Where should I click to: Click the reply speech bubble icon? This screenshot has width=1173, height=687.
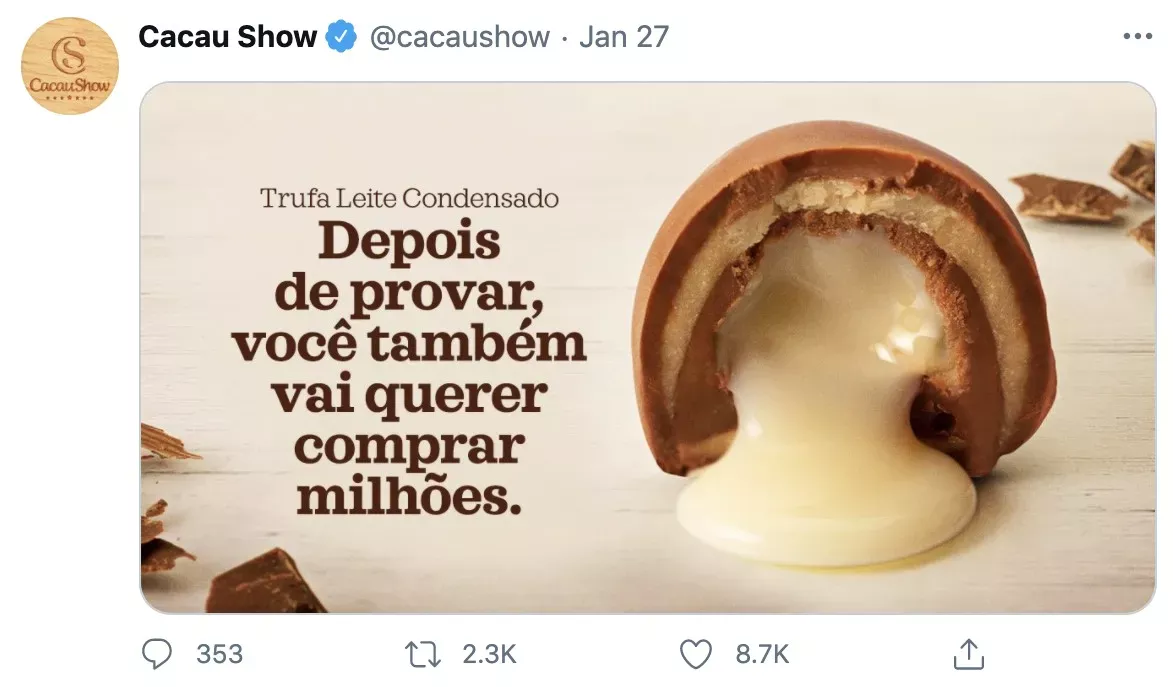tap(157, 654)
